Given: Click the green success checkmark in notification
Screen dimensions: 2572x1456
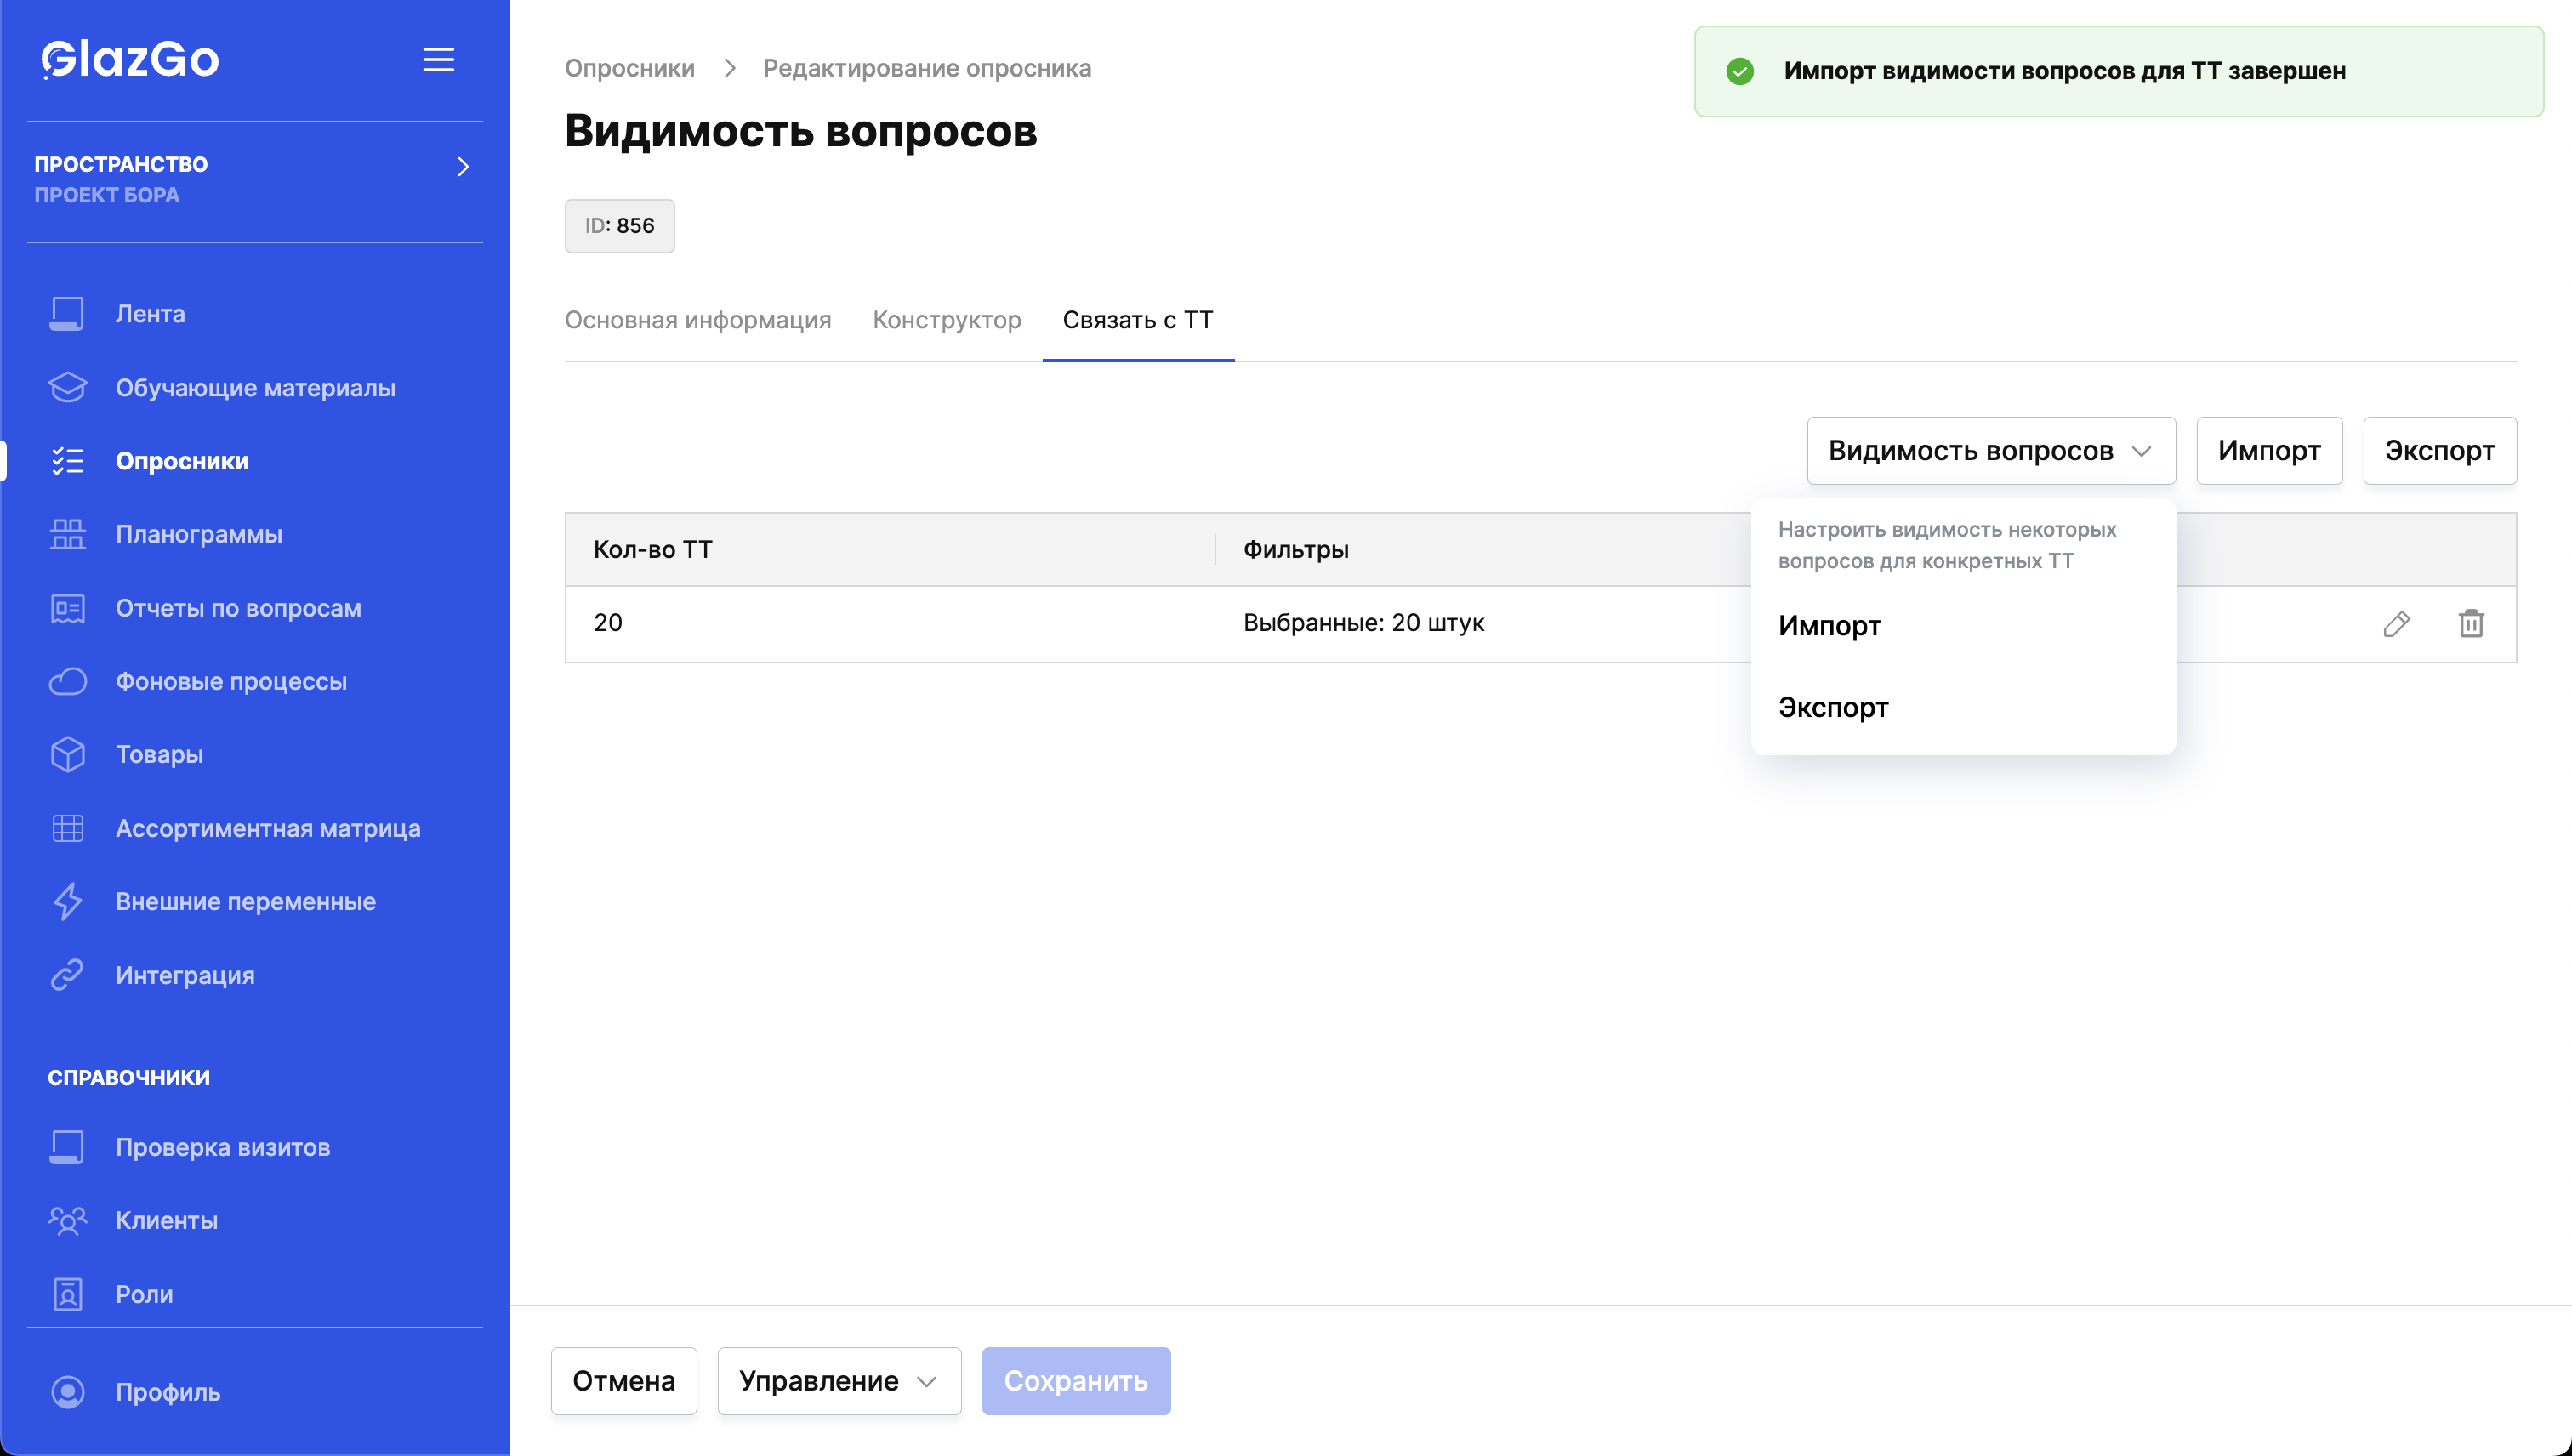Looking at the screenshot, I should pyautogui.click(x=1740, y=71).
